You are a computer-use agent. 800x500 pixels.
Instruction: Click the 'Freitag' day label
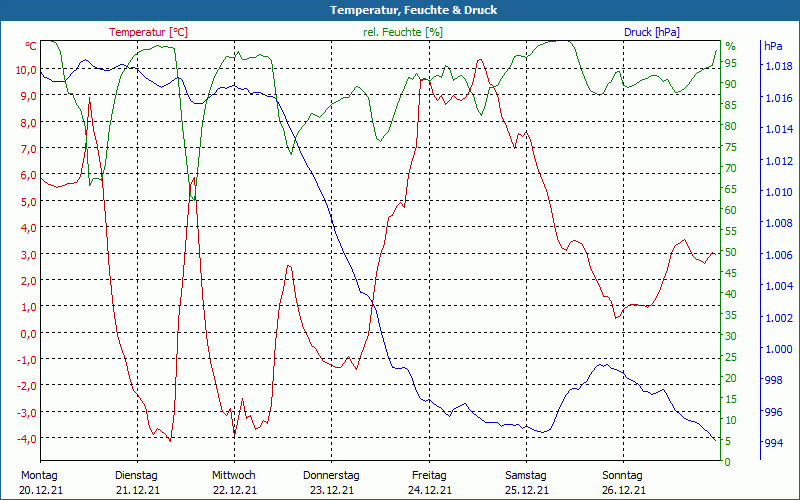(x=429, y=476)
